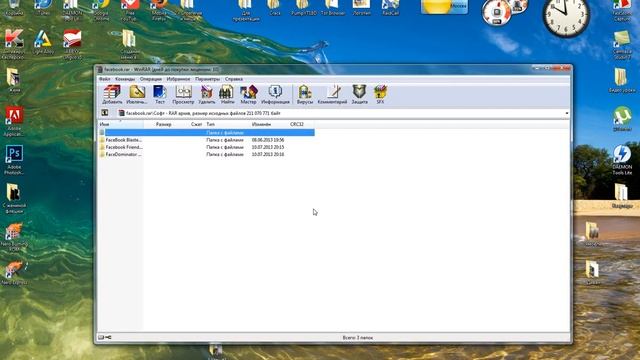Screen dimensions: 640x360
Task: Click the analog clock desktop gadget
Action: coord(566,16)
